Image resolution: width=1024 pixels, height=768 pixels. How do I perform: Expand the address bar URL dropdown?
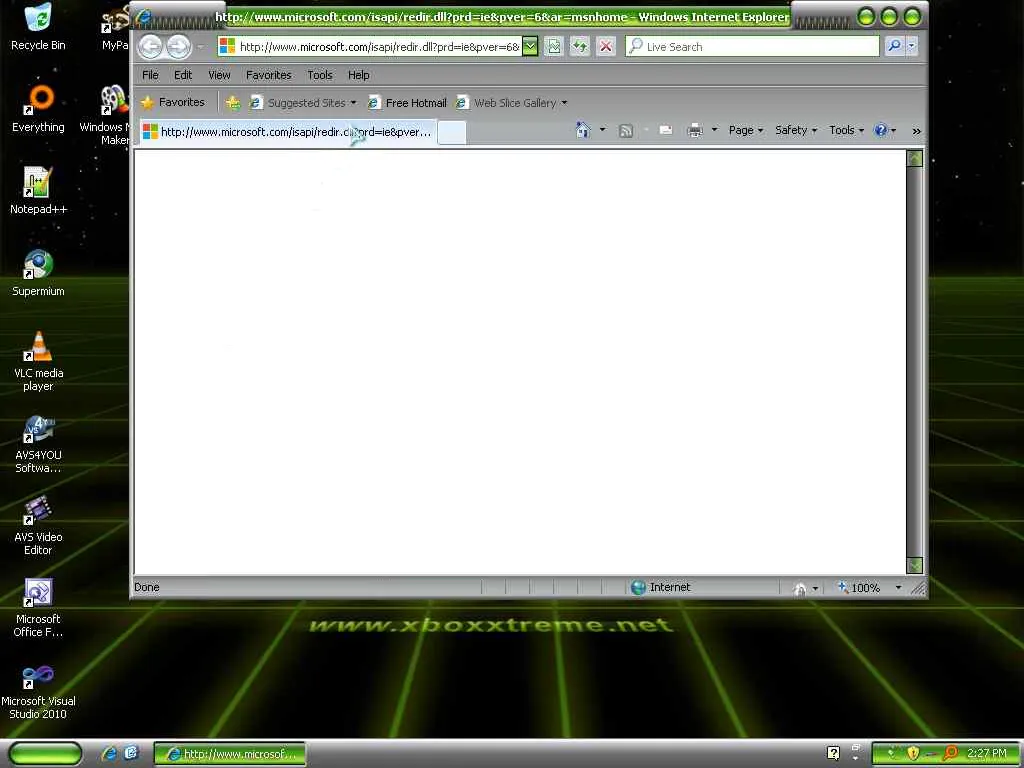point(530,46)
